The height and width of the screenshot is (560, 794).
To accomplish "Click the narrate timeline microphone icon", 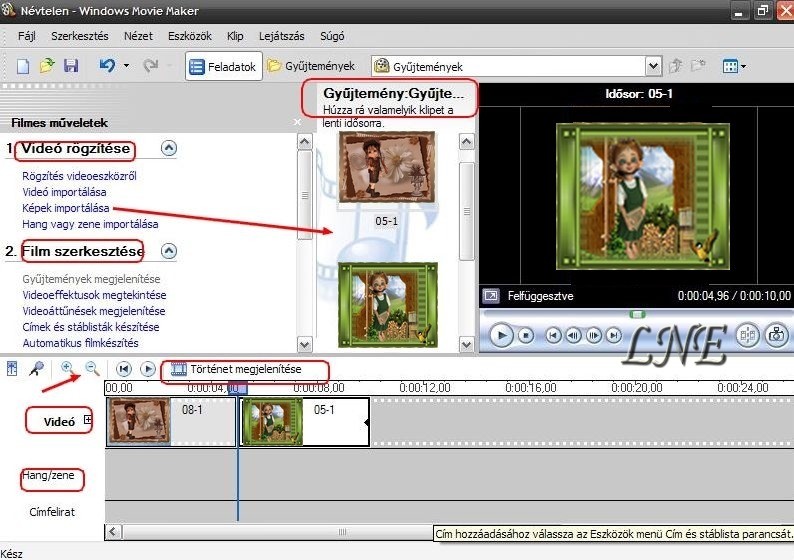I will click(x=36, y=369).
